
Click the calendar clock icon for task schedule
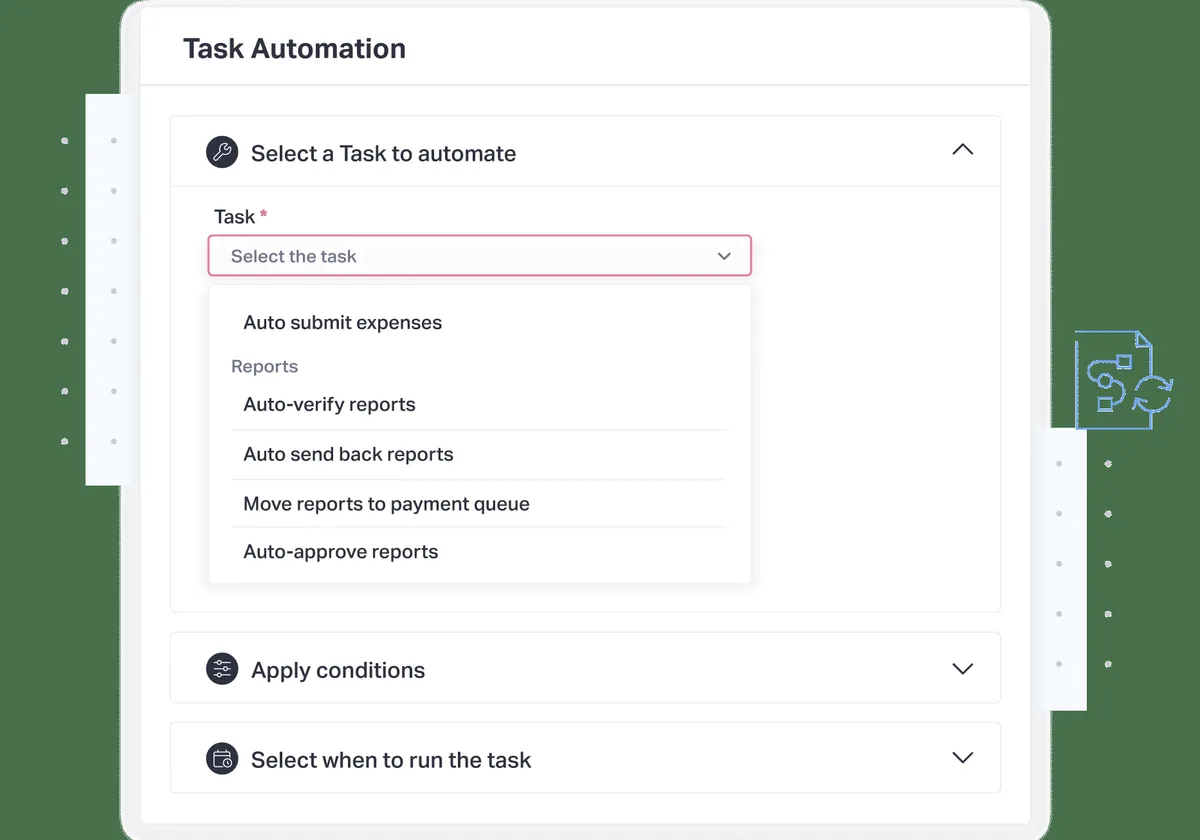(x=222, y=759)
